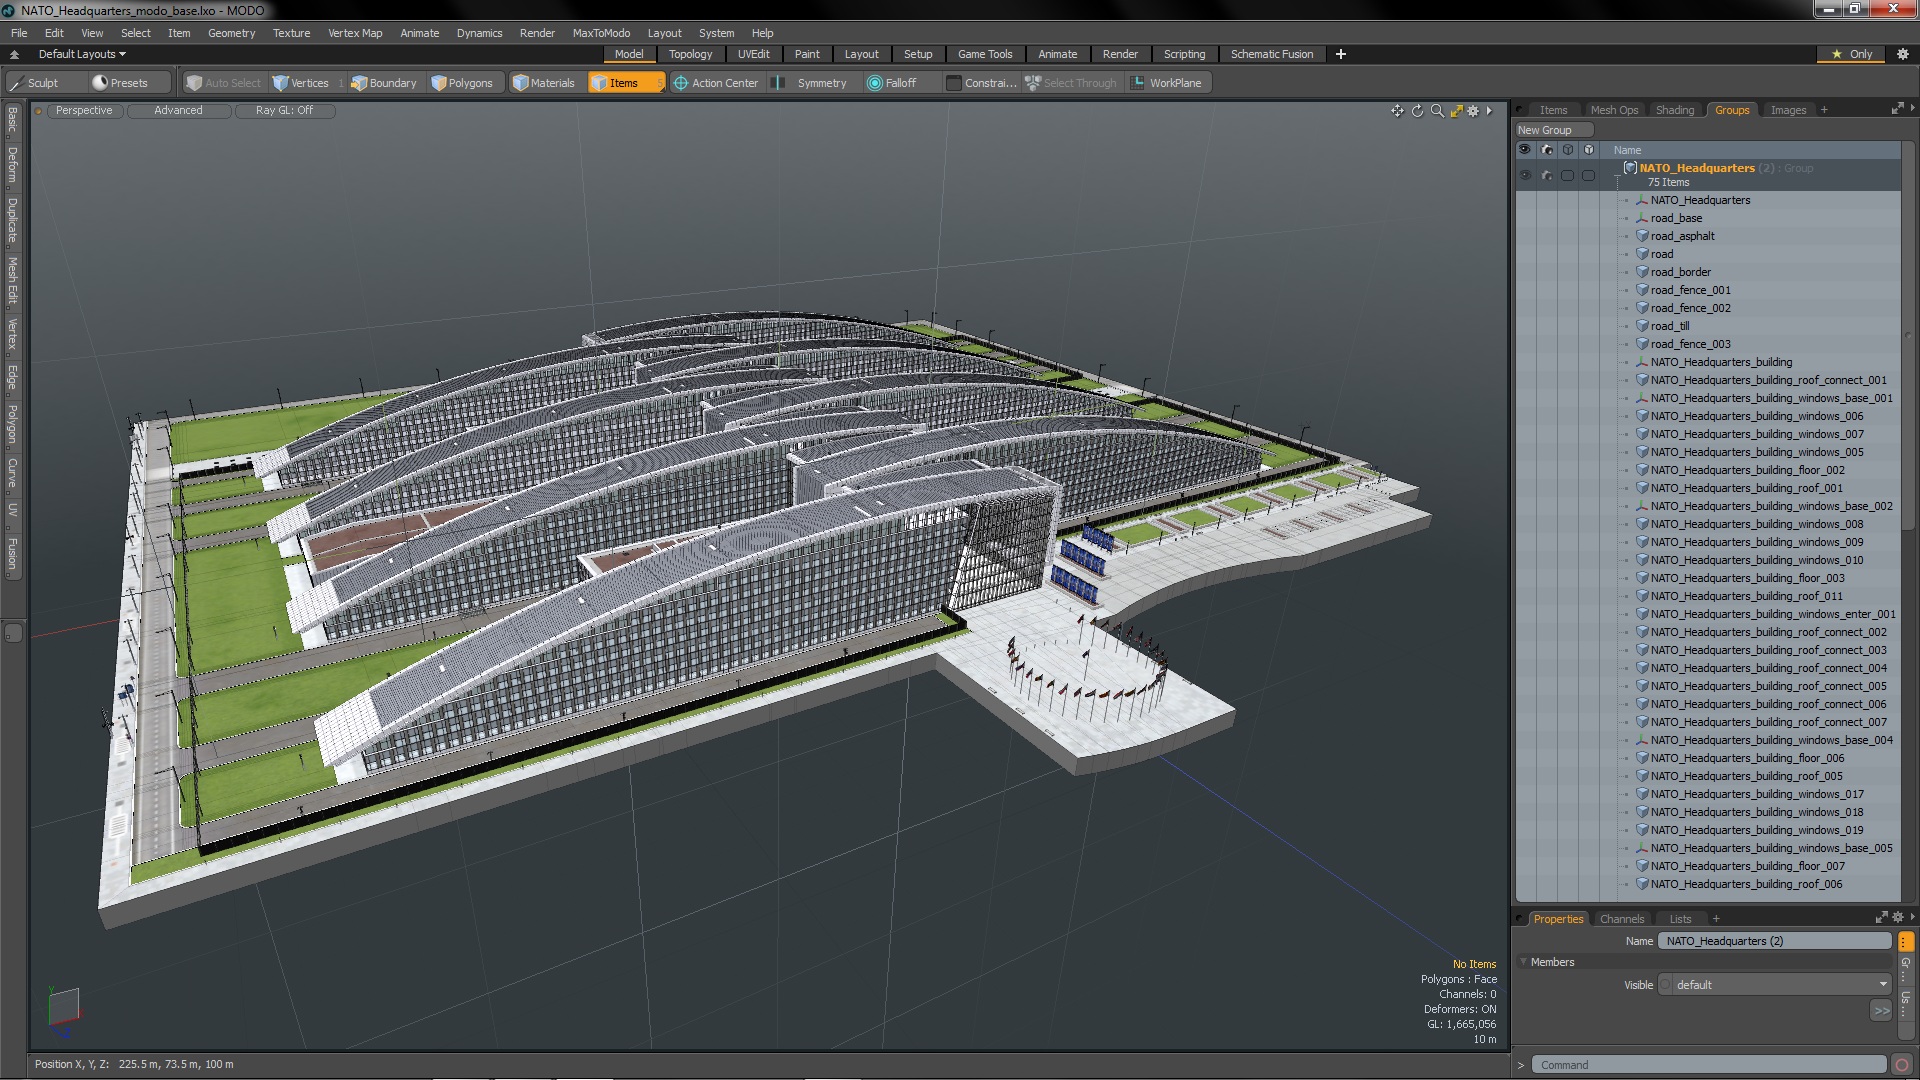Select NATO_Headquarters_building_roof_011 in list

(1746, 596)
